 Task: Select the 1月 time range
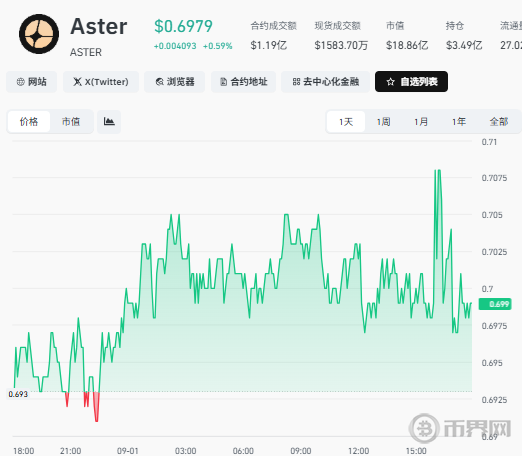coord(421,122)
